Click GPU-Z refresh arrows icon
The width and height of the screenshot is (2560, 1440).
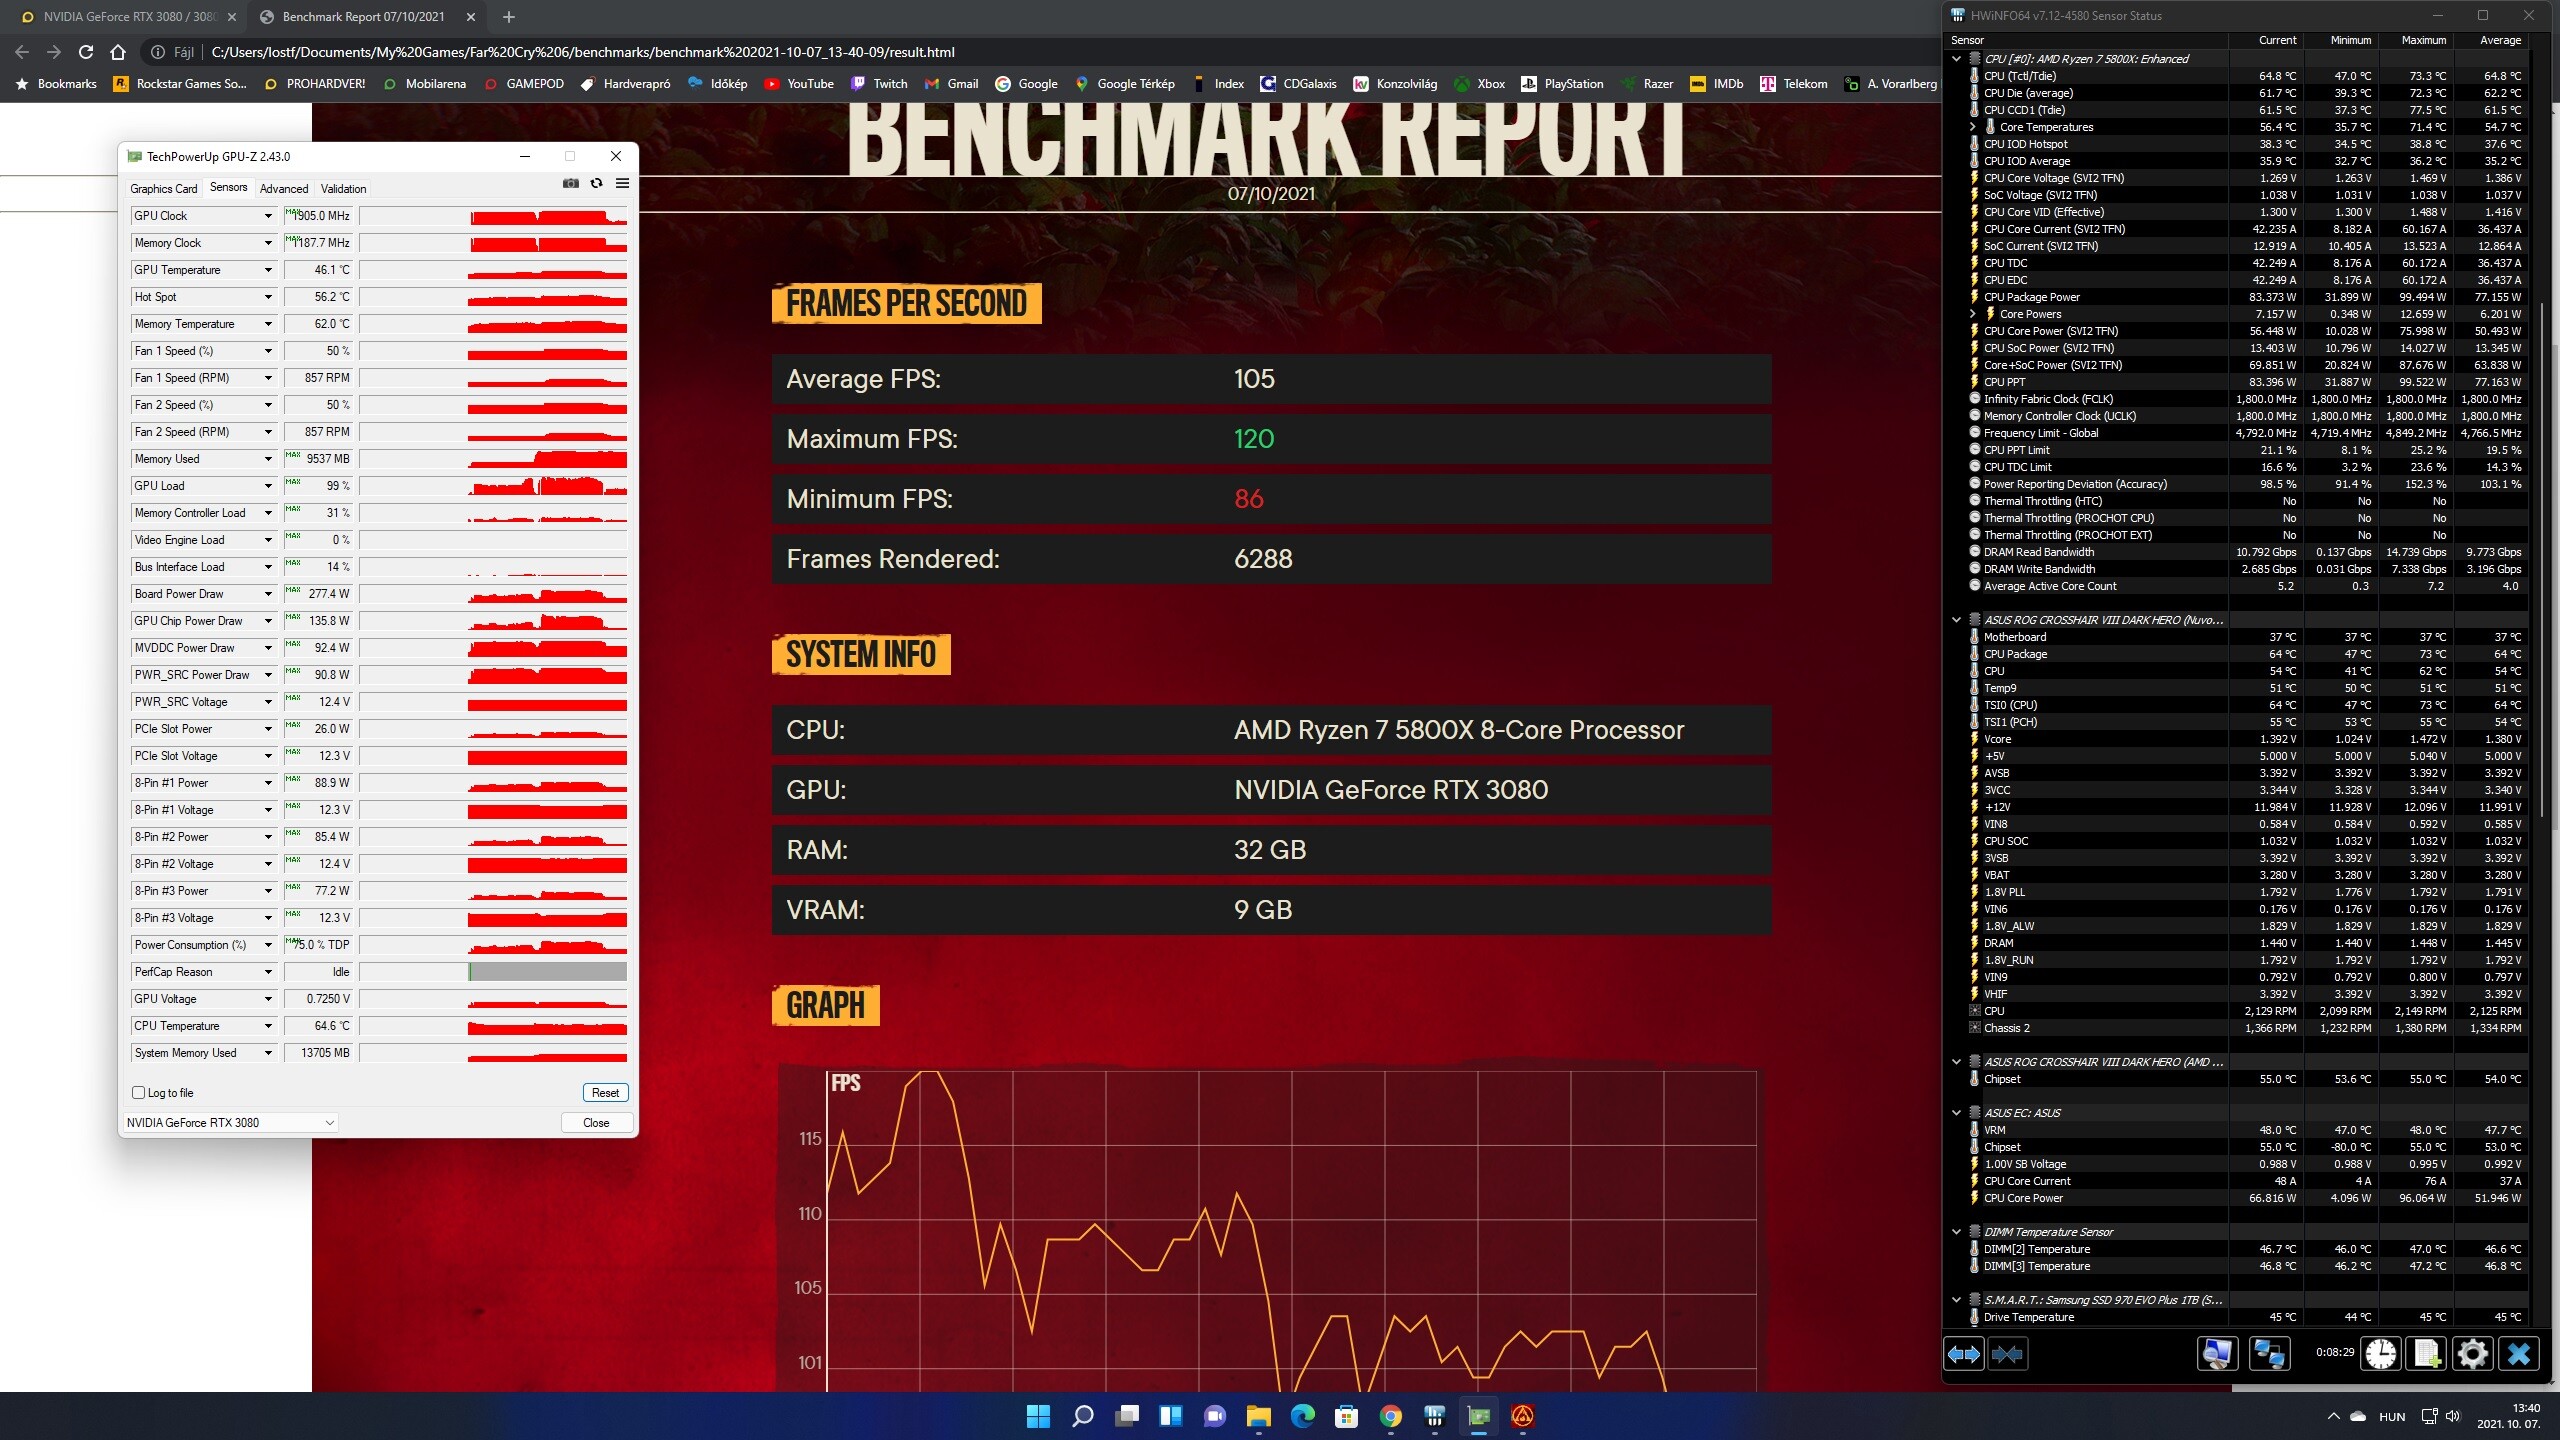[x=597, y=183]
